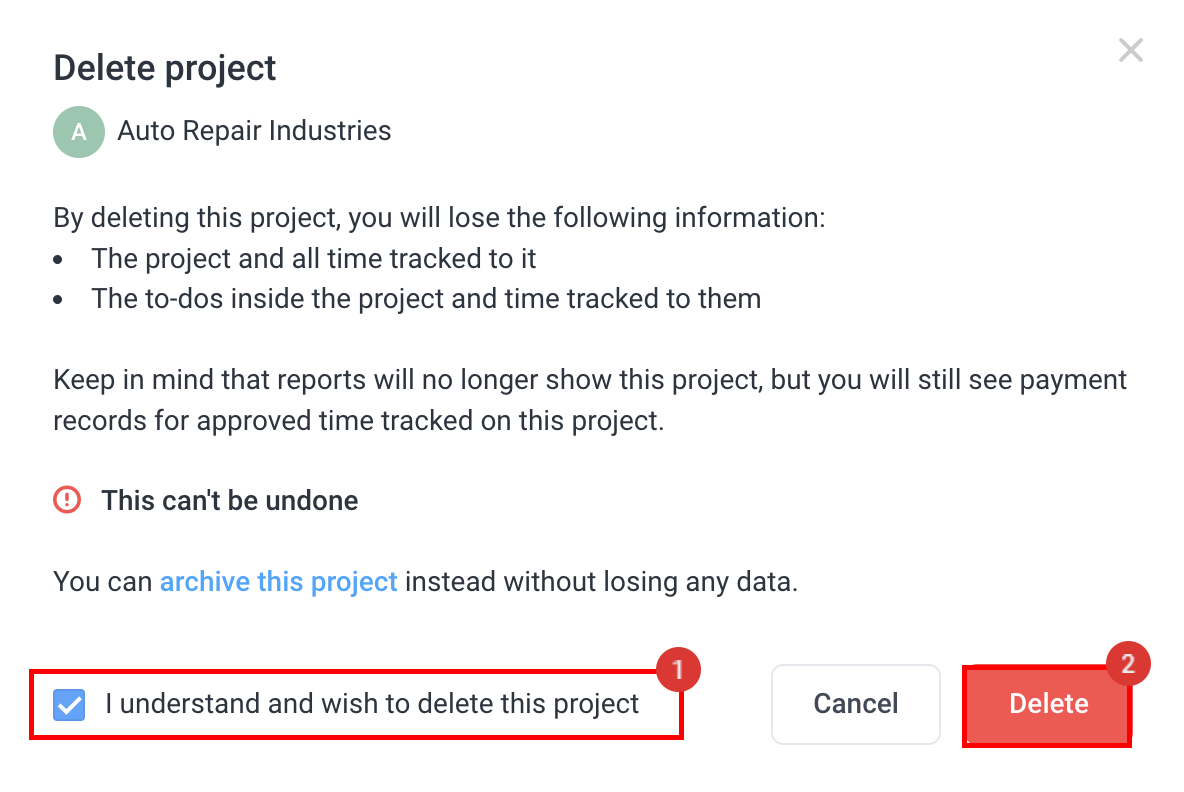Click the bullet dot before 'The to-dos inside'

[x=58, y=300]
